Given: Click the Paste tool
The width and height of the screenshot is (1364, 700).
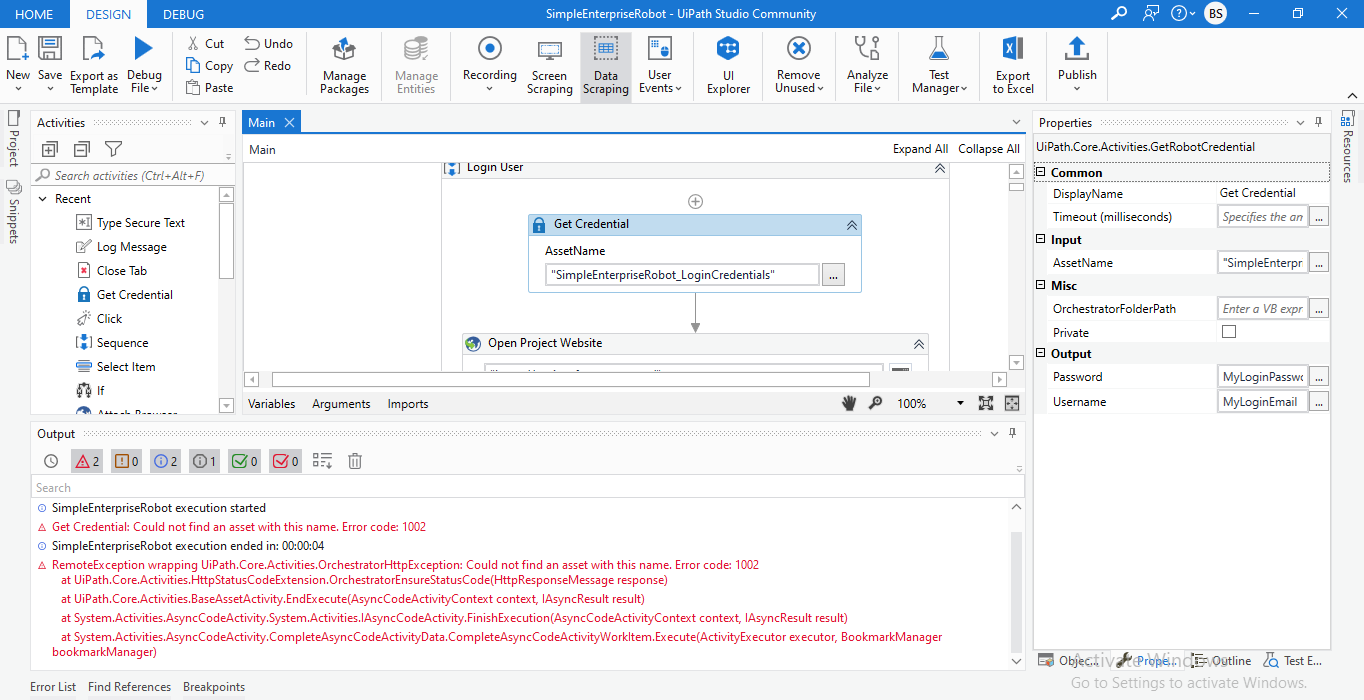Looking at the screenshot, I should click(209, 87).
